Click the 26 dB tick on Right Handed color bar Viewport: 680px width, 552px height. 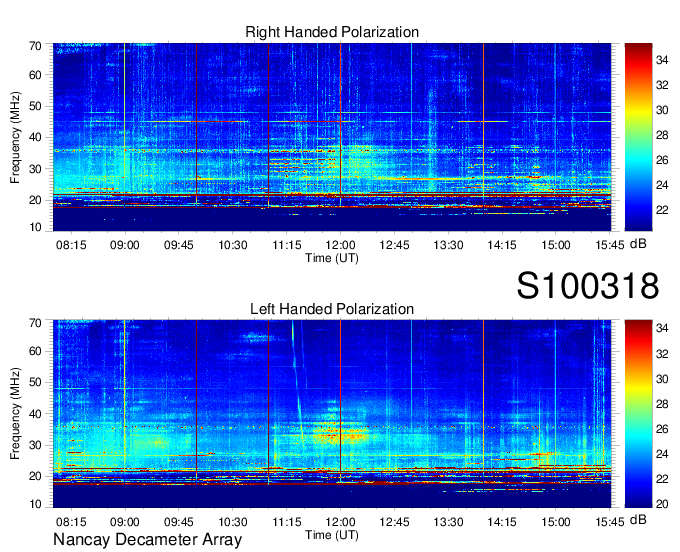tap(662, 160)
